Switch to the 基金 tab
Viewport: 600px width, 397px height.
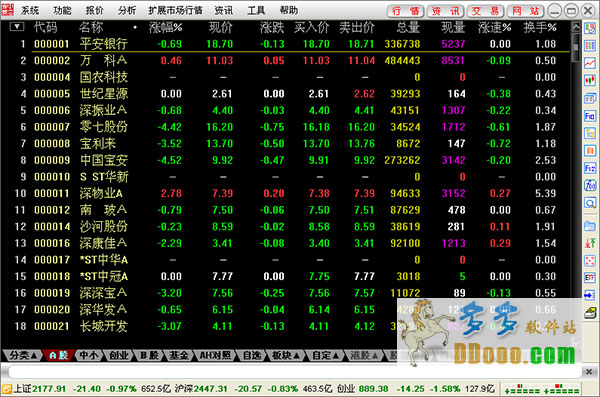coord(179,356)
